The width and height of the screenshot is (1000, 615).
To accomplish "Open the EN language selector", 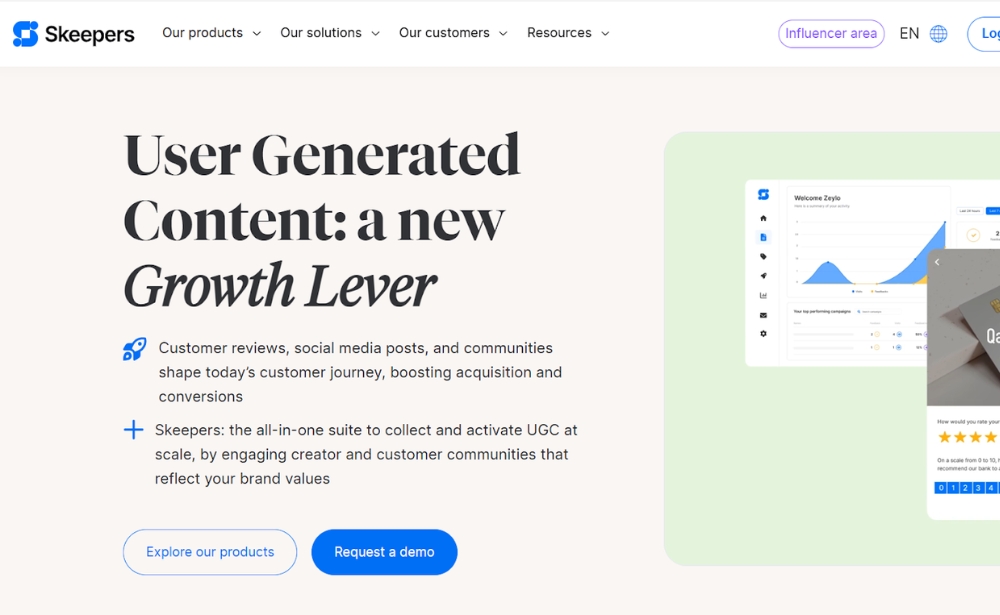I will (909, 34).
